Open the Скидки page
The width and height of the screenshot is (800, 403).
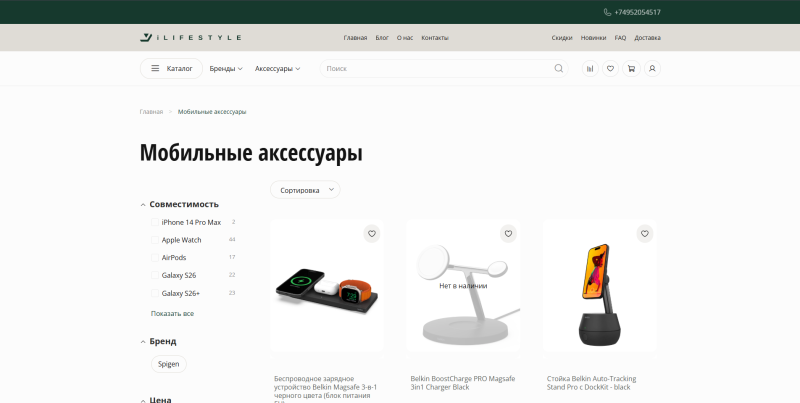562,38
